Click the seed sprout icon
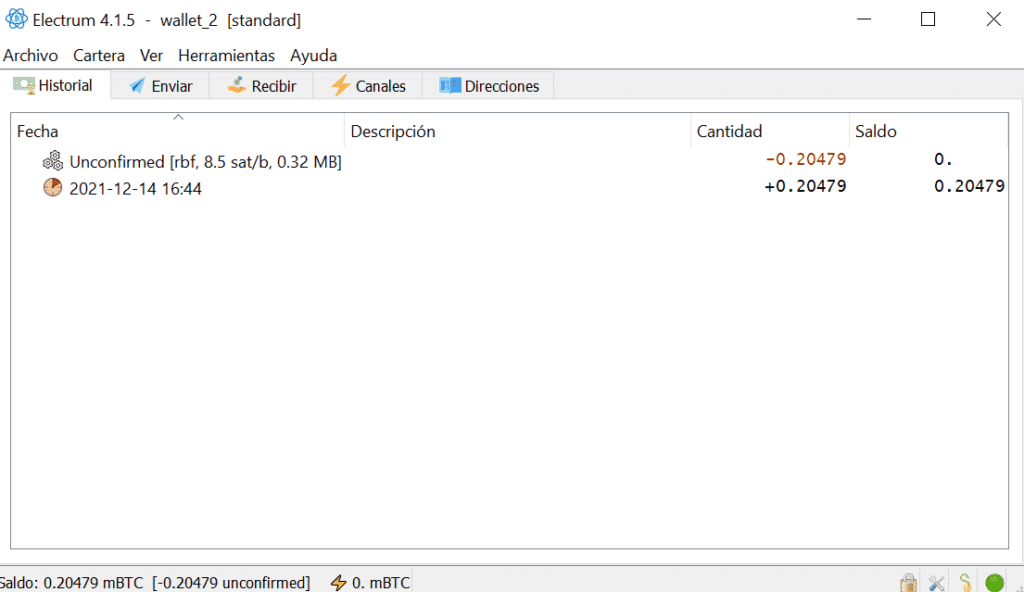 click(965, 582)
